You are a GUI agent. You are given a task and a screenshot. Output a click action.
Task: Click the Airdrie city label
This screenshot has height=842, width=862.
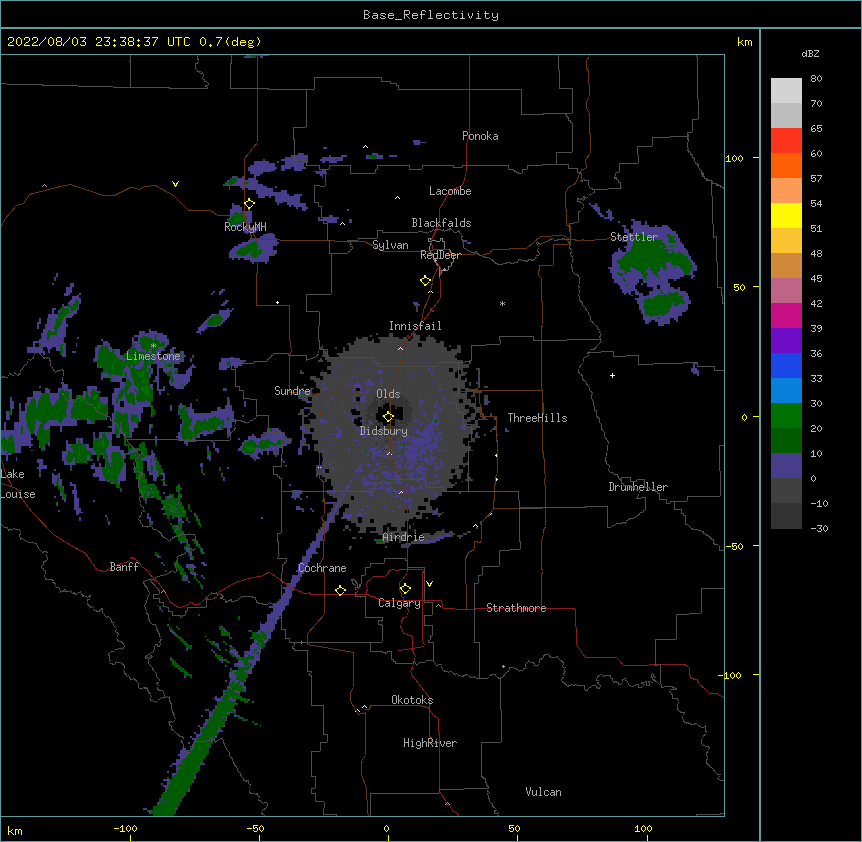click(x=404, y=537)
